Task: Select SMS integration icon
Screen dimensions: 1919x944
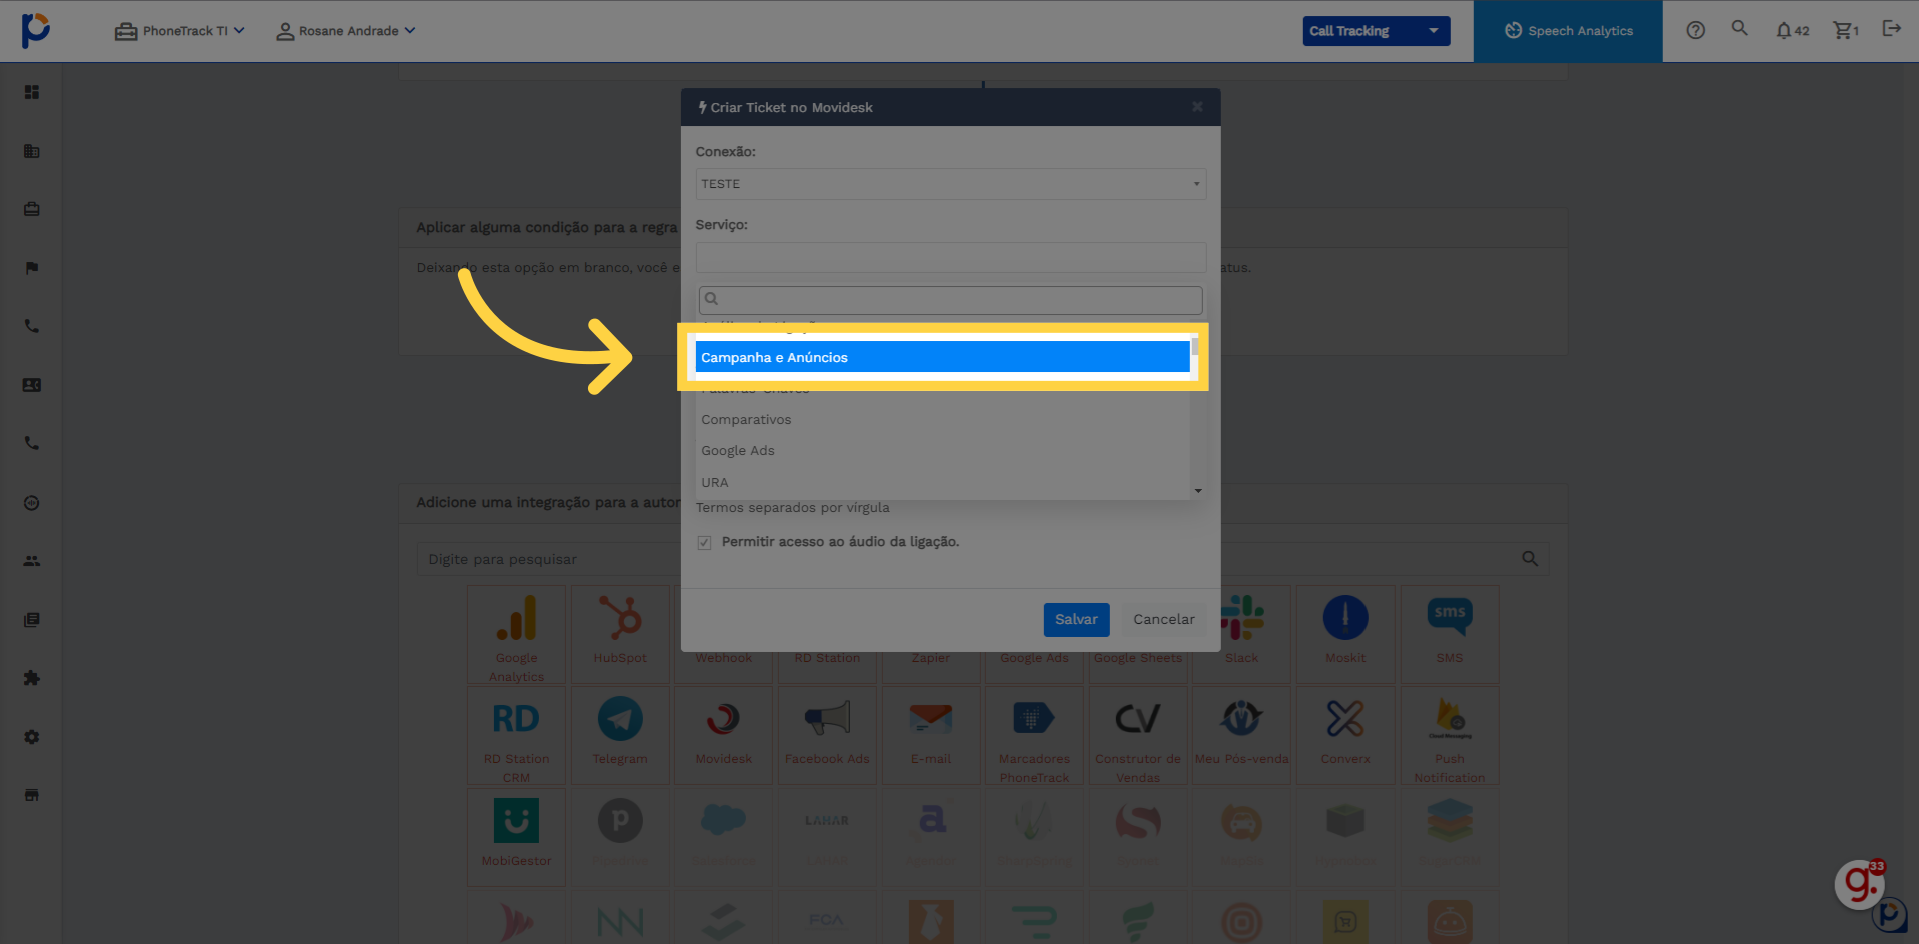Action: click(x=1449, y=635)
